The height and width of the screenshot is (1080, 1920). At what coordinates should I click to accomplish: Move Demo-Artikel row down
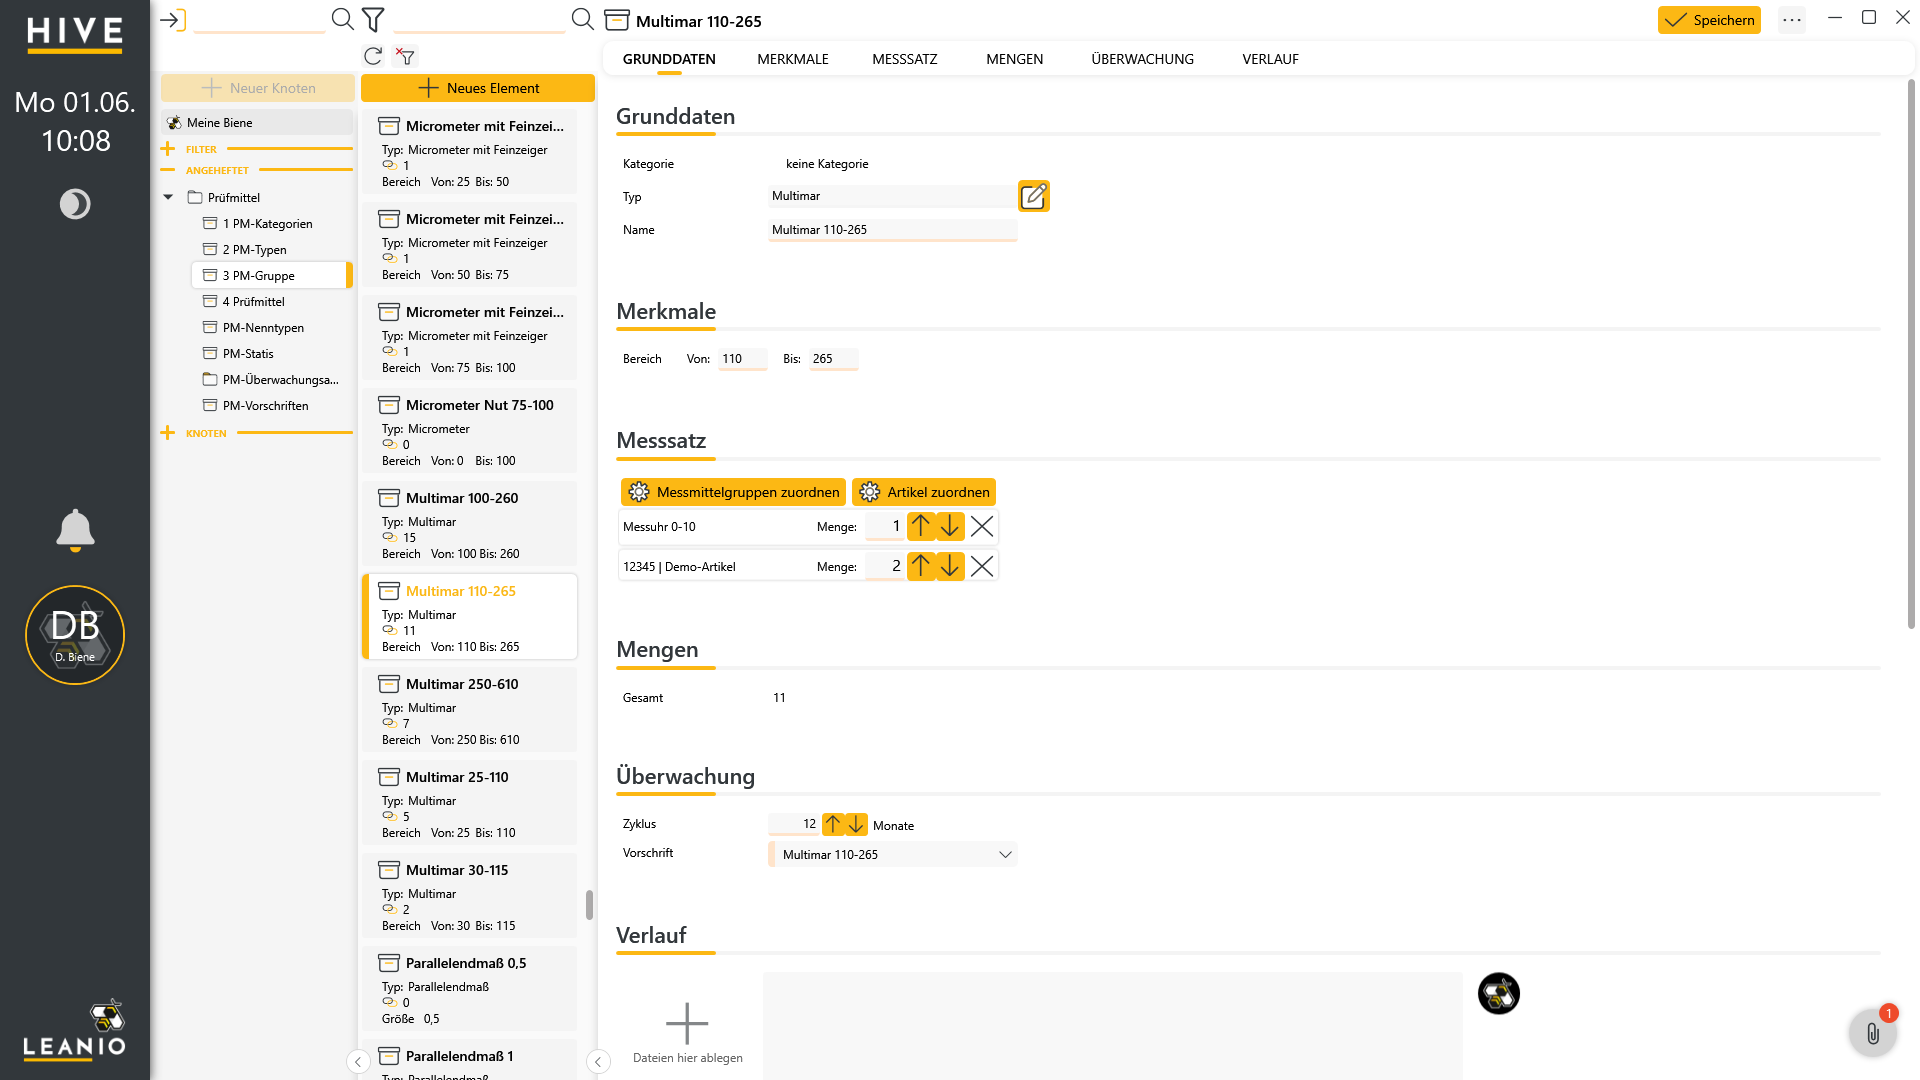click(x=950, y=566)
